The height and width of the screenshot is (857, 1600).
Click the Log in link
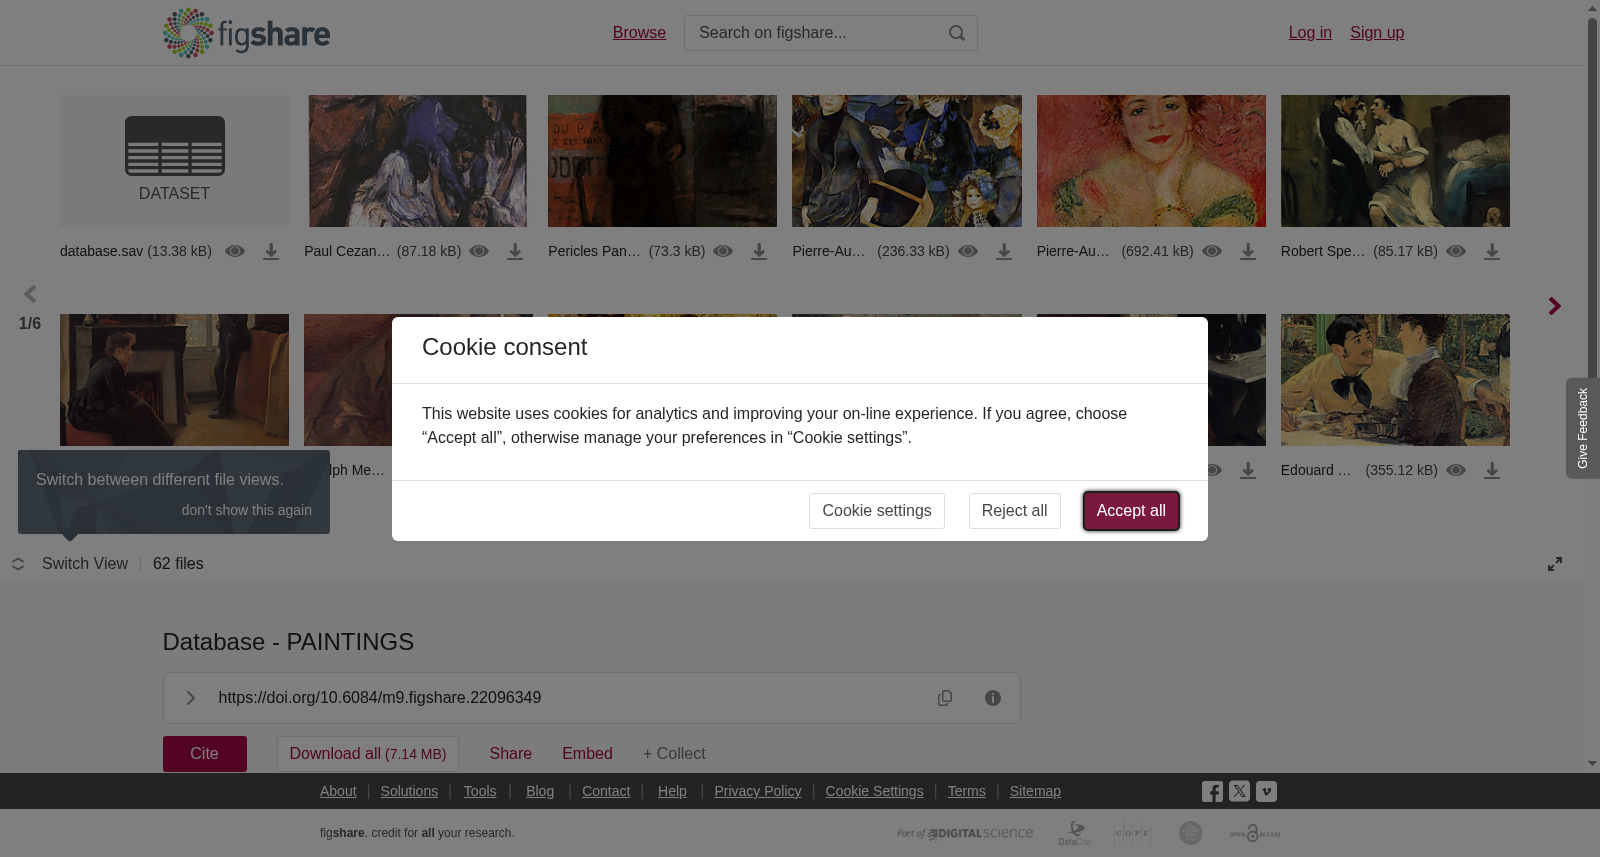[1310, 33]
